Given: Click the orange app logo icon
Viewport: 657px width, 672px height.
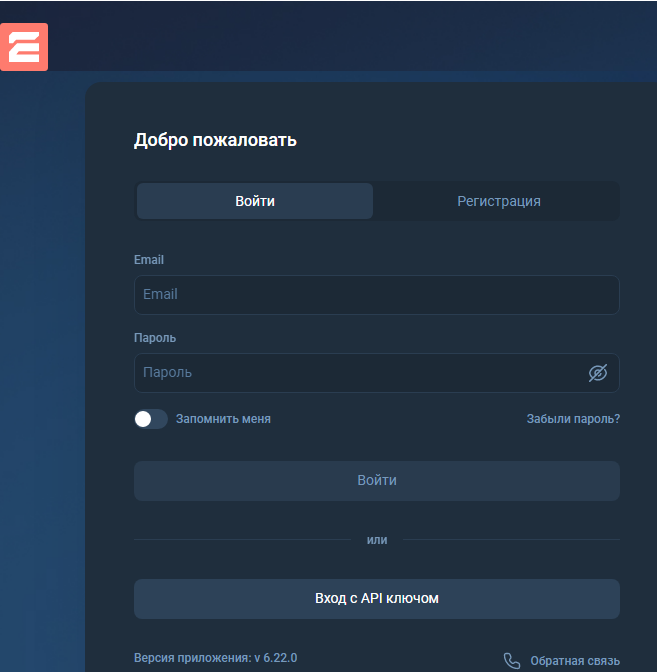Looking at the screenshot, I should 24,46.
